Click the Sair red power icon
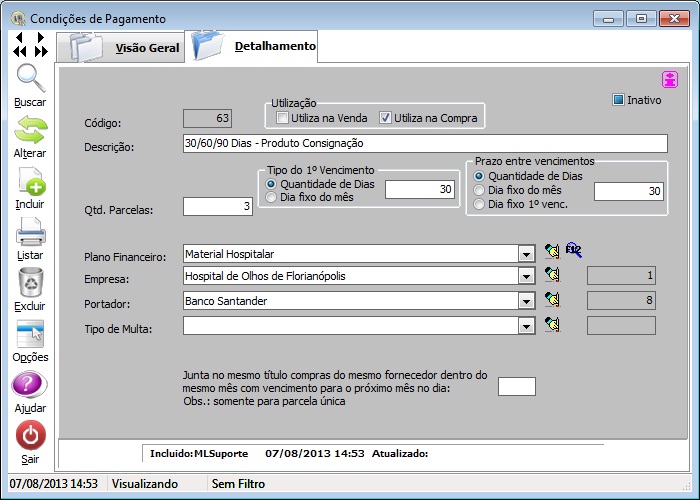700x500 pixels. point(30,436)
